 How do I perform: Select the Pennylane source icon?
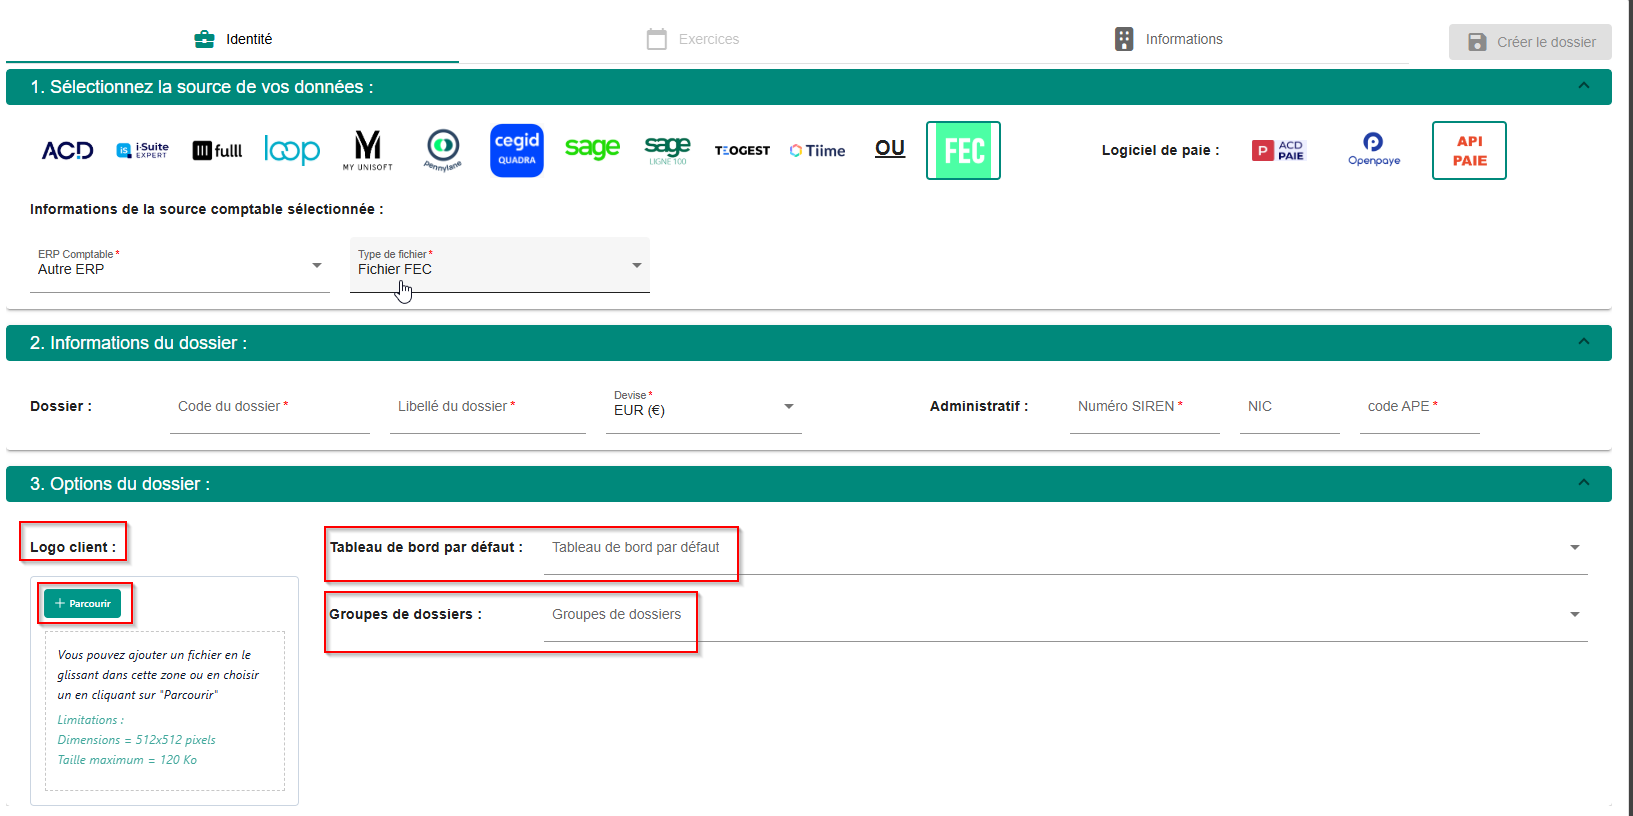(443, 151)
